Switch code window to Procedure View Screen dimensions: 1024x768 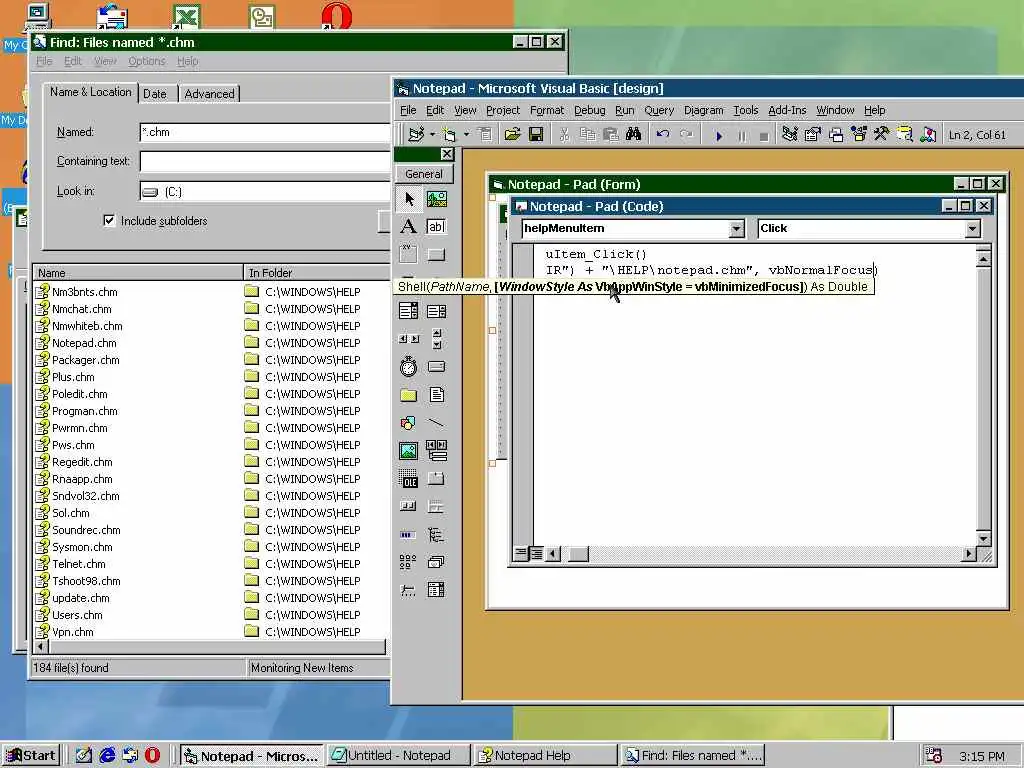tap(521, 554)
